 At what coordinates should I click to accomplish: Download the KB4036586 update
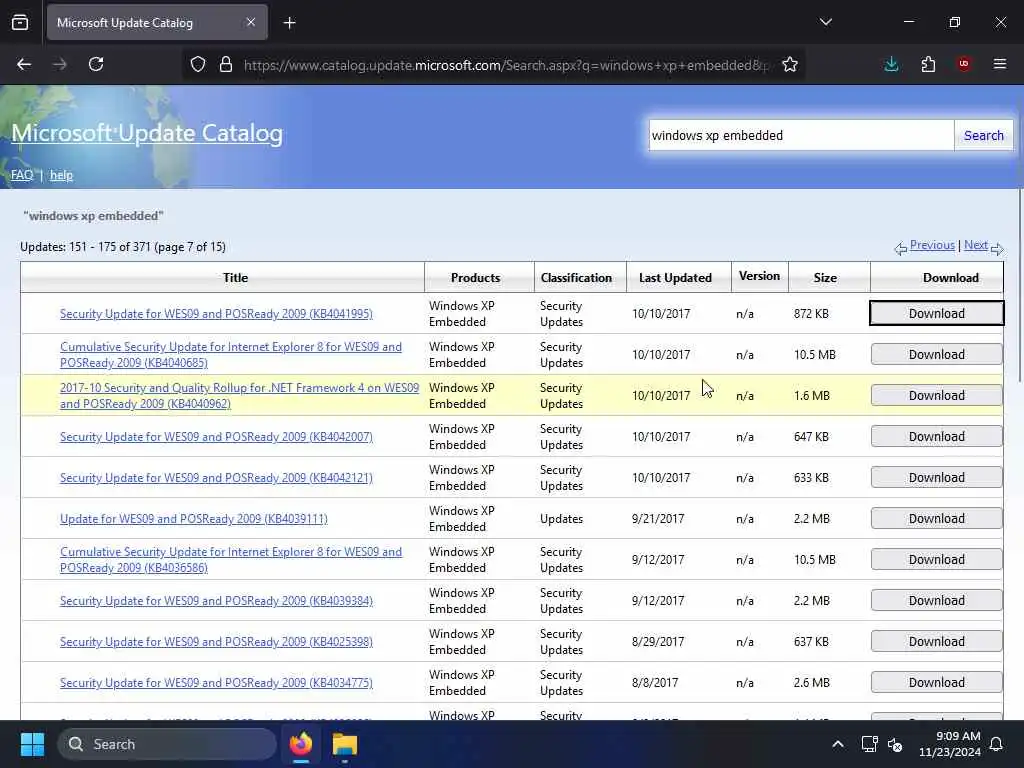pos(936,560)
